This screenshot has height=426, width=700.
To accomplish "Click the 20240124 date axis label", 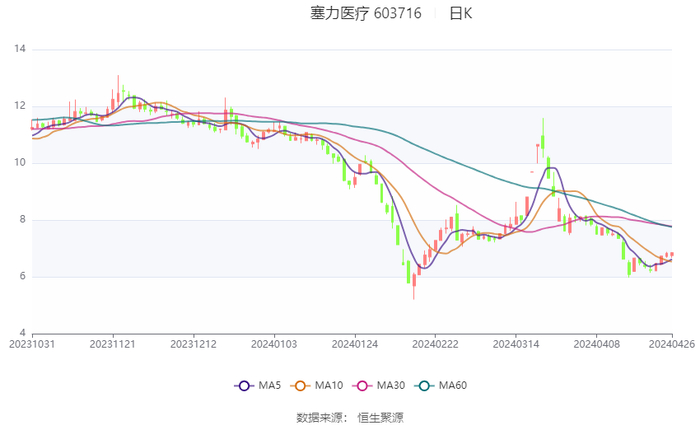I will 354,343.
